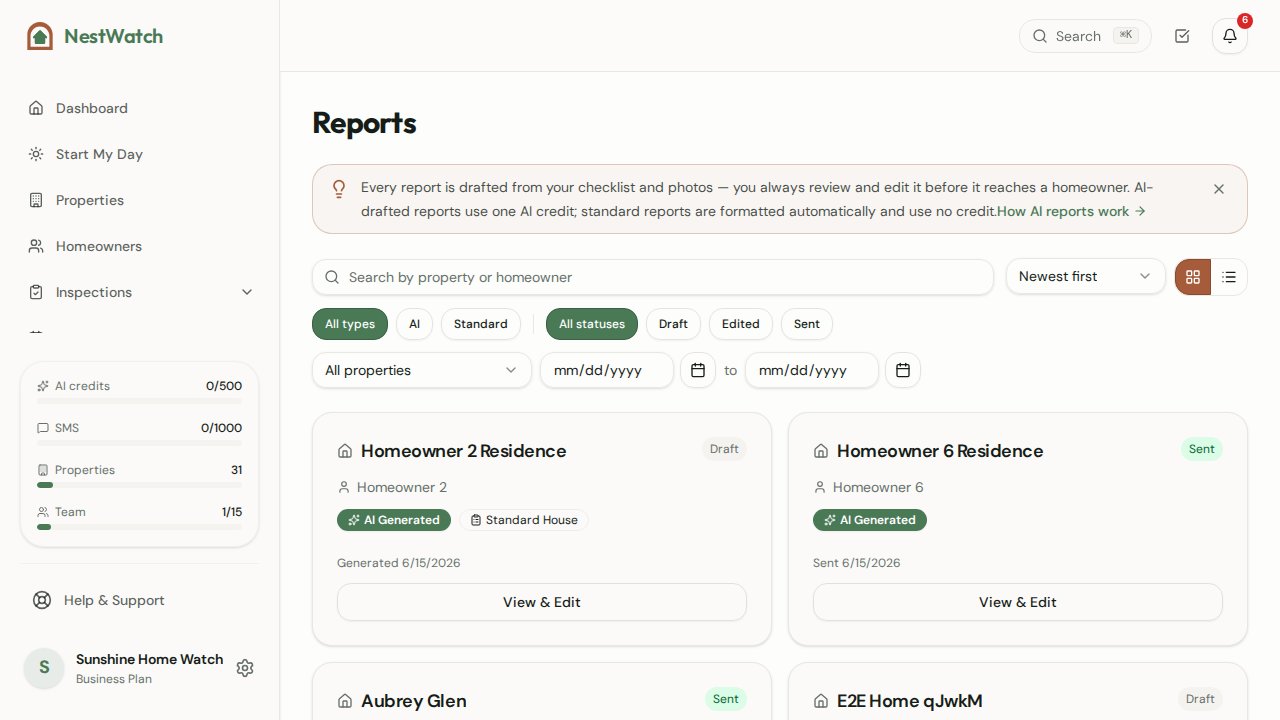The image size is (1280, 720).
Task: Click the start date mm/dd/yyyy field
Action: point(607,370)
